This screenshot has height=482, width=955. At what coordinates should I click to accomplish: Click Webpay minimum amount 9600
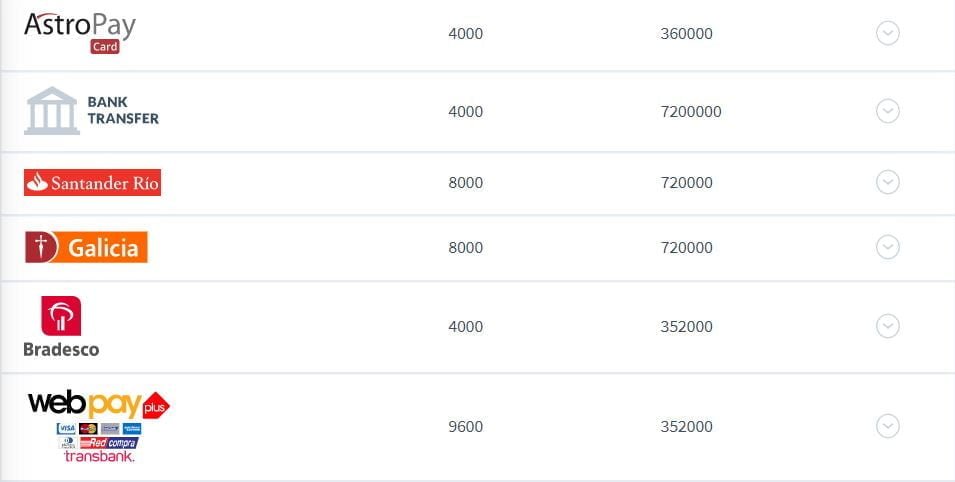[465, 426]
